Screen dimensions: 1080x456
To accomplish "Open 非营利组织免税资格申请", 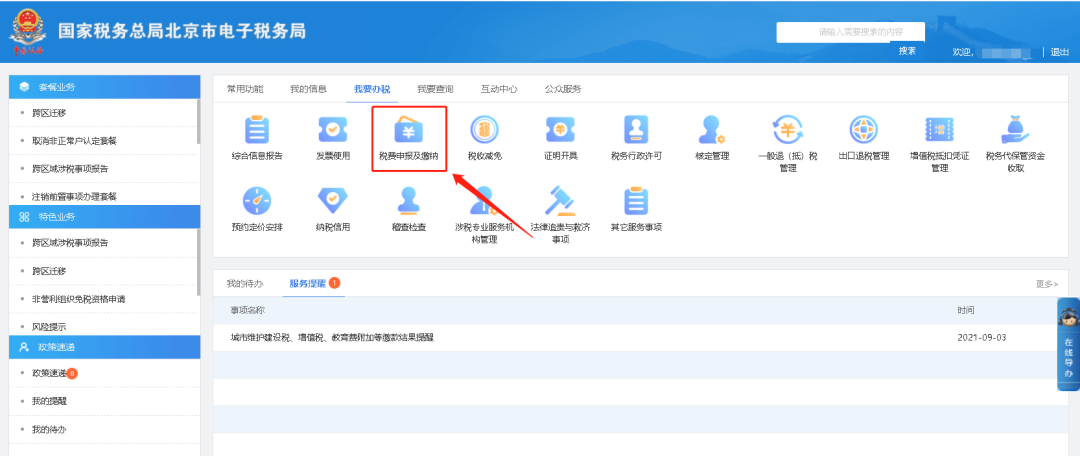I will 79,299.
